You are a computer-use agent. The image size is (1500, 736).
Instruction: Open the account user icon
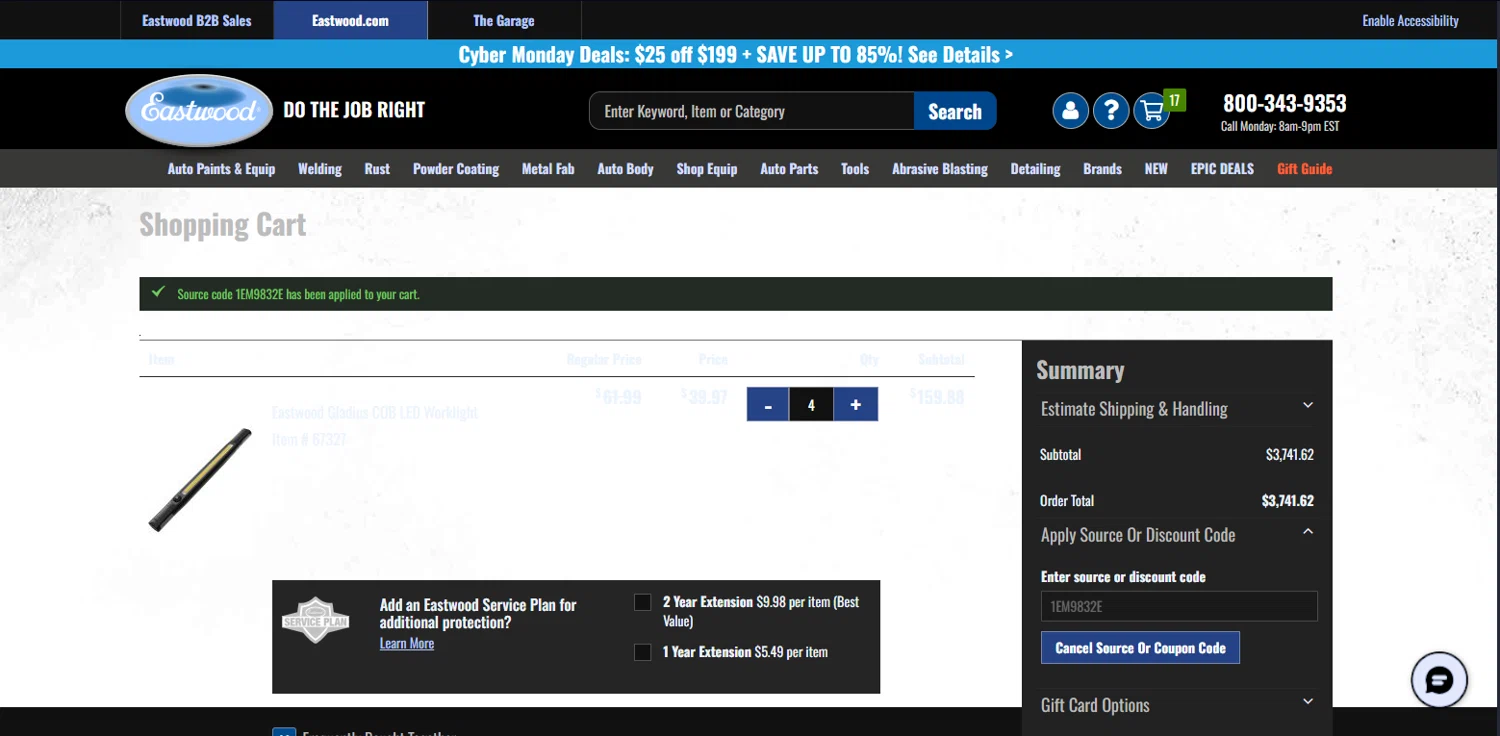point(1070,110)
